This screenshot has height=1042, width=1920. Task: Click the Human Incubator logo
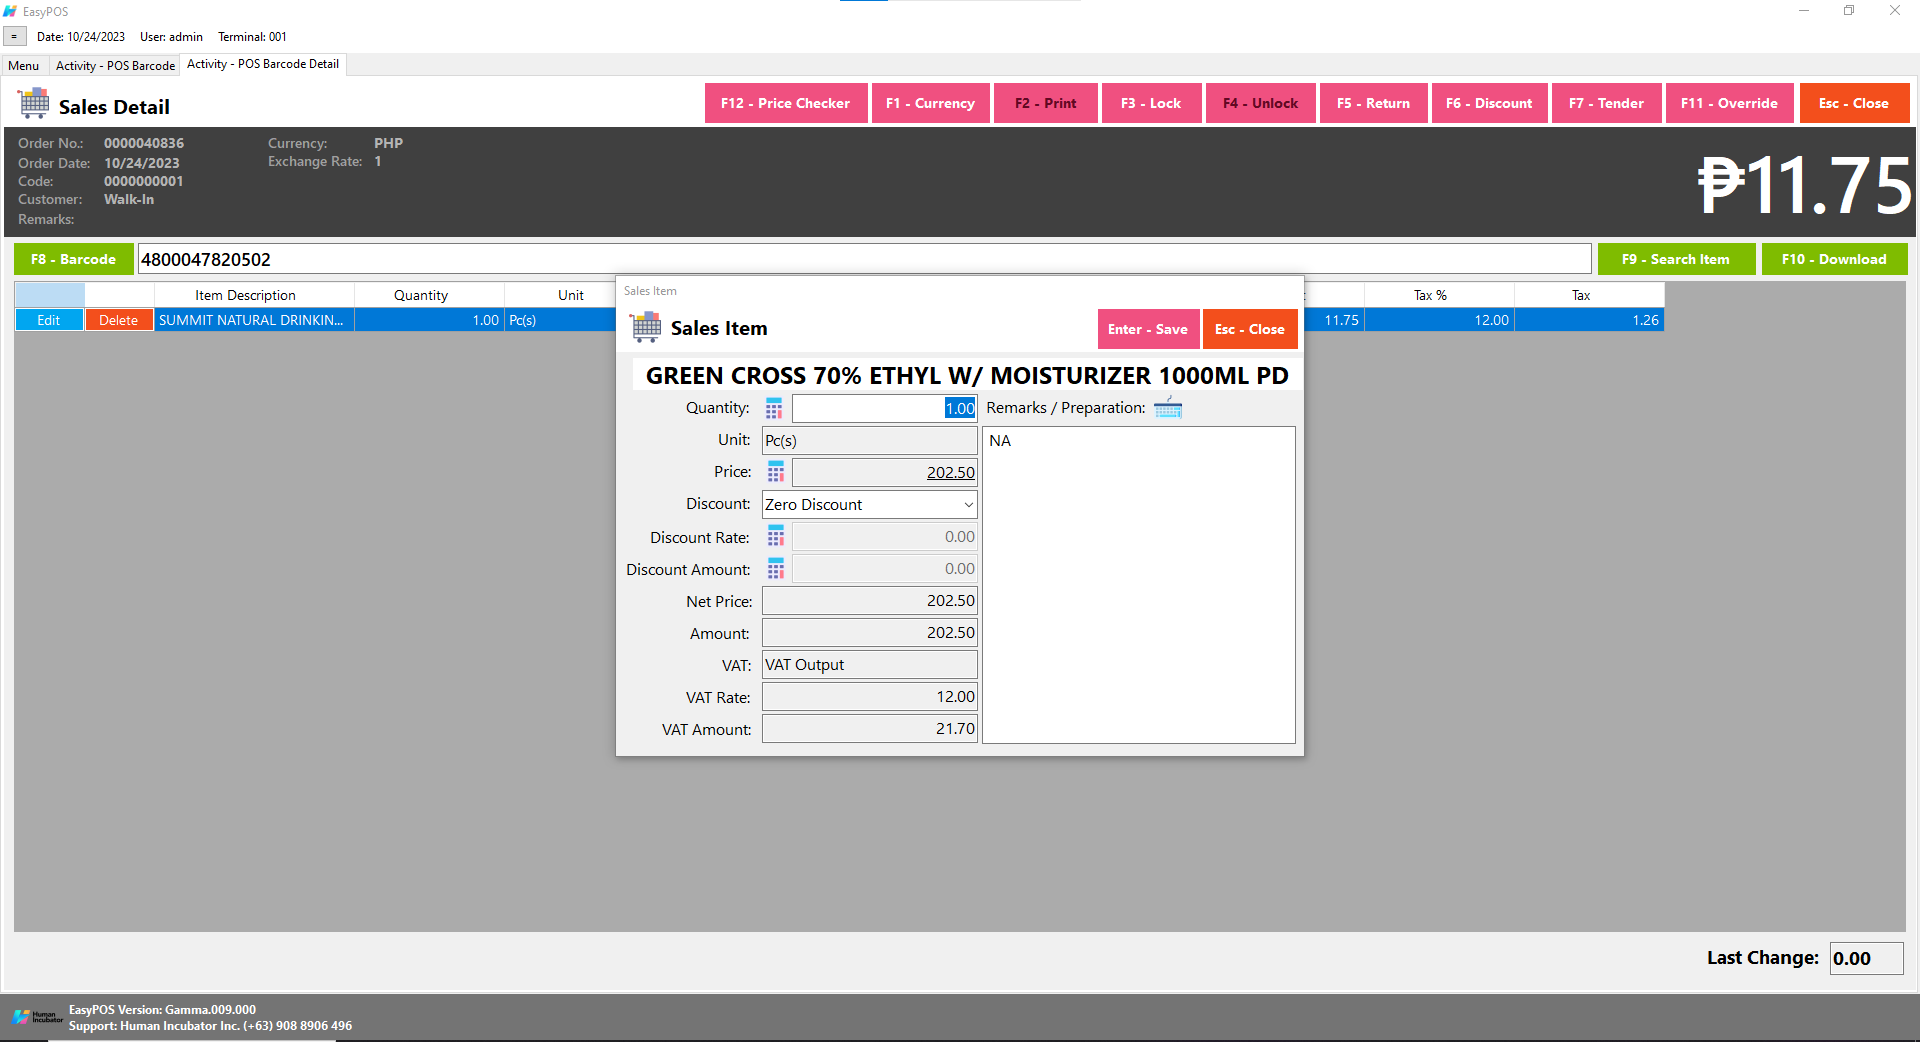pos(37,1017)
